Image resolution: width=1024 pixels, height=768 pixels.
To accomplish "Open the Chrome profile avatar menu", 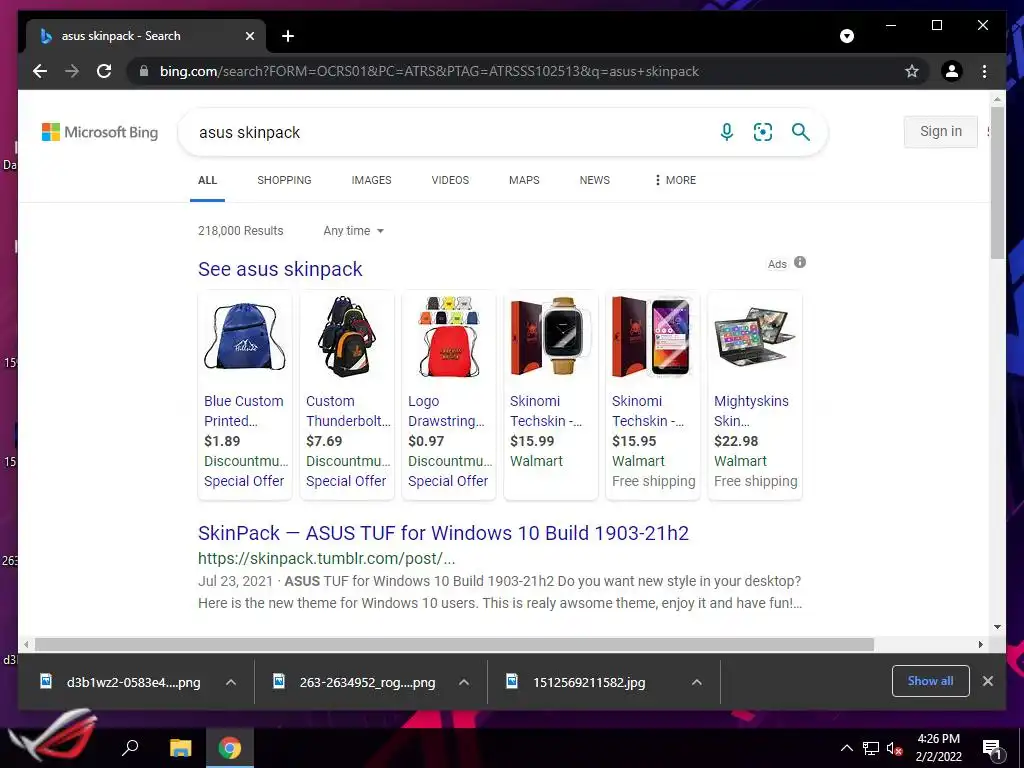I will pyautogui.click(x=952, y=71).
